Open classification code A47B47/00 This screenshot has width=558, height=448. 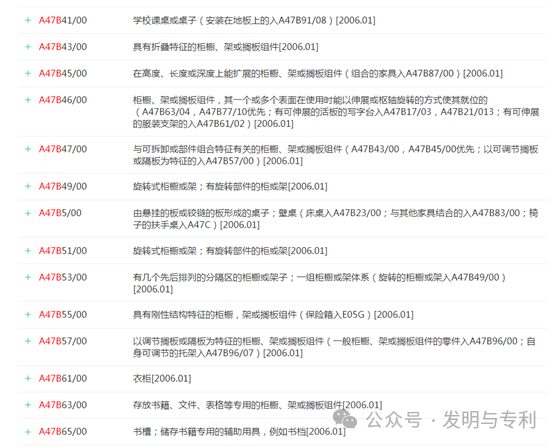(63, 149)
